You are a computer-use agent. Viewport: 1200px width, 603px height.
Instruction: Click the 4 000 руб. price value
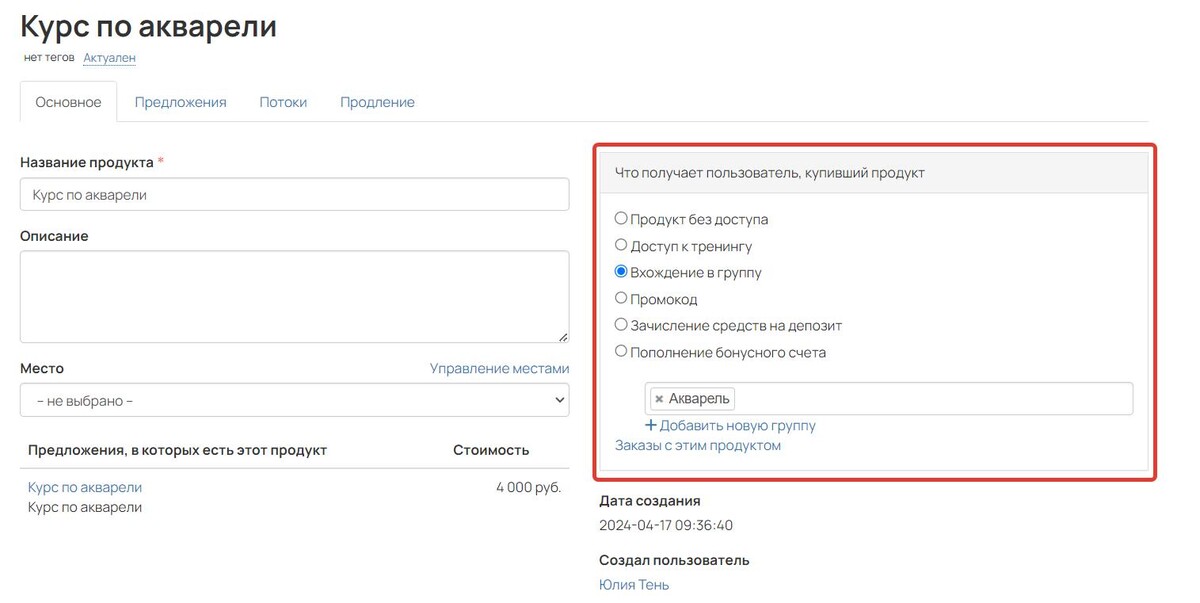528,487
